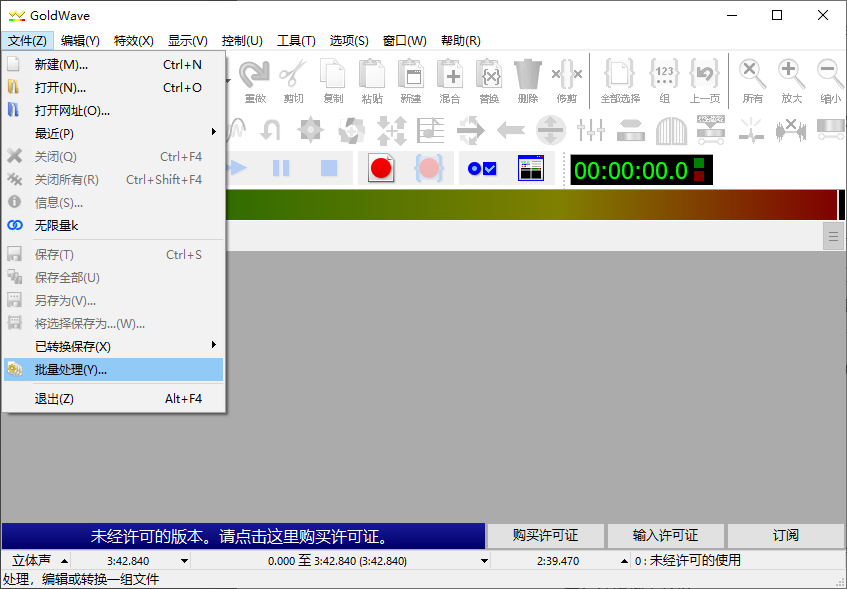Select 打开网址(O)... menu entry
This screenshot has width=847, height=589.
click(113, 110)
